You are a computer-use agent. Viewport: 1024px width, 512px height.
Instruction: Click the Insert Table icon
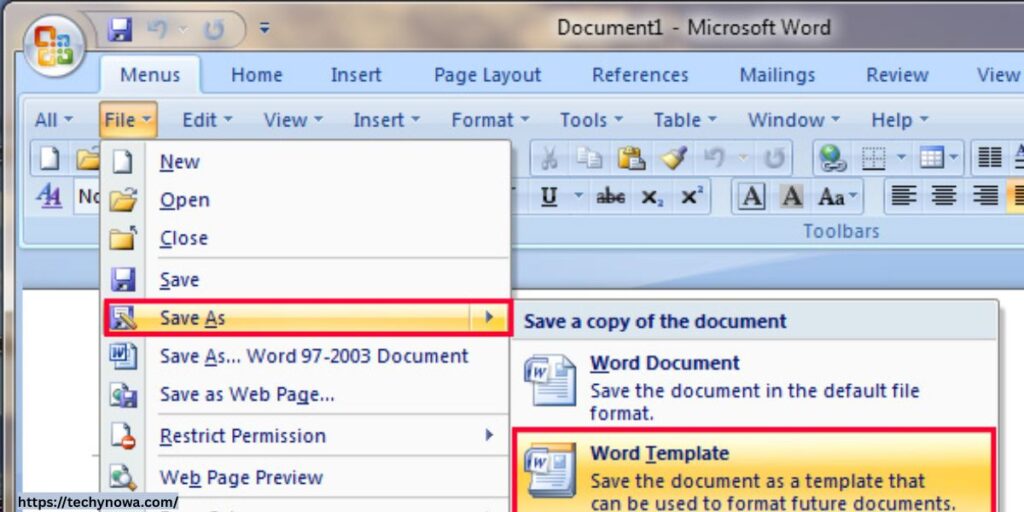pyautogui.click(x=931, y=158)
